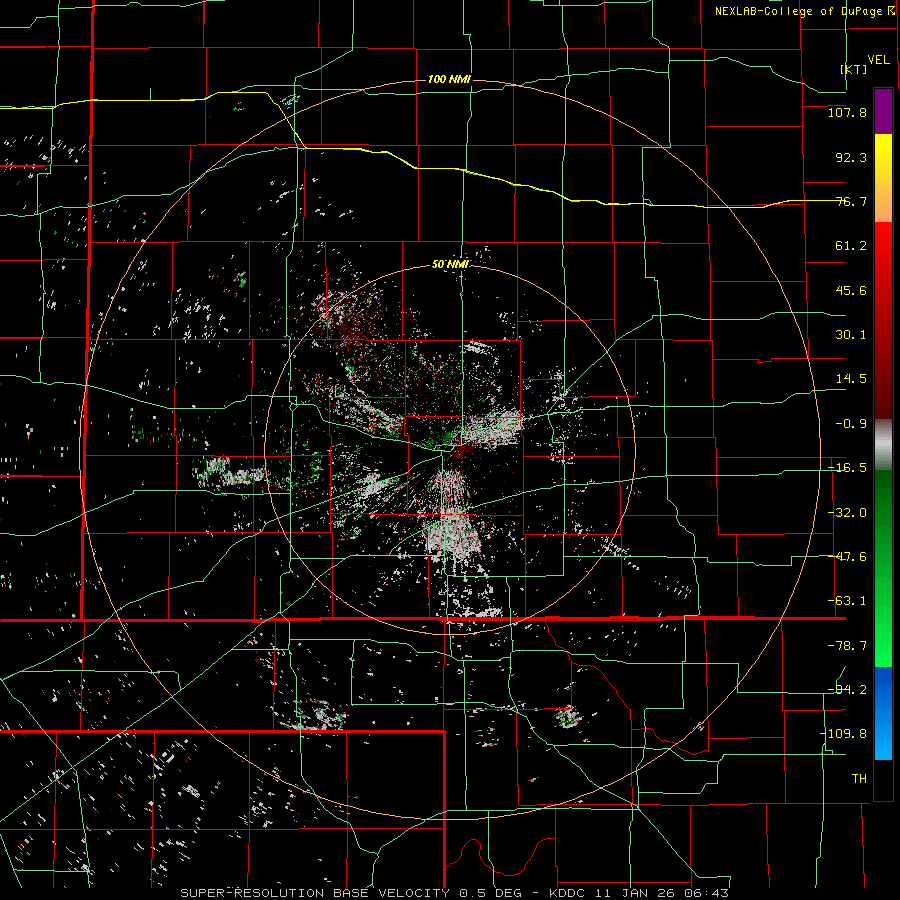Click the TH label on the legend
This screenshot has height=900, width=900.
(859, 779)
